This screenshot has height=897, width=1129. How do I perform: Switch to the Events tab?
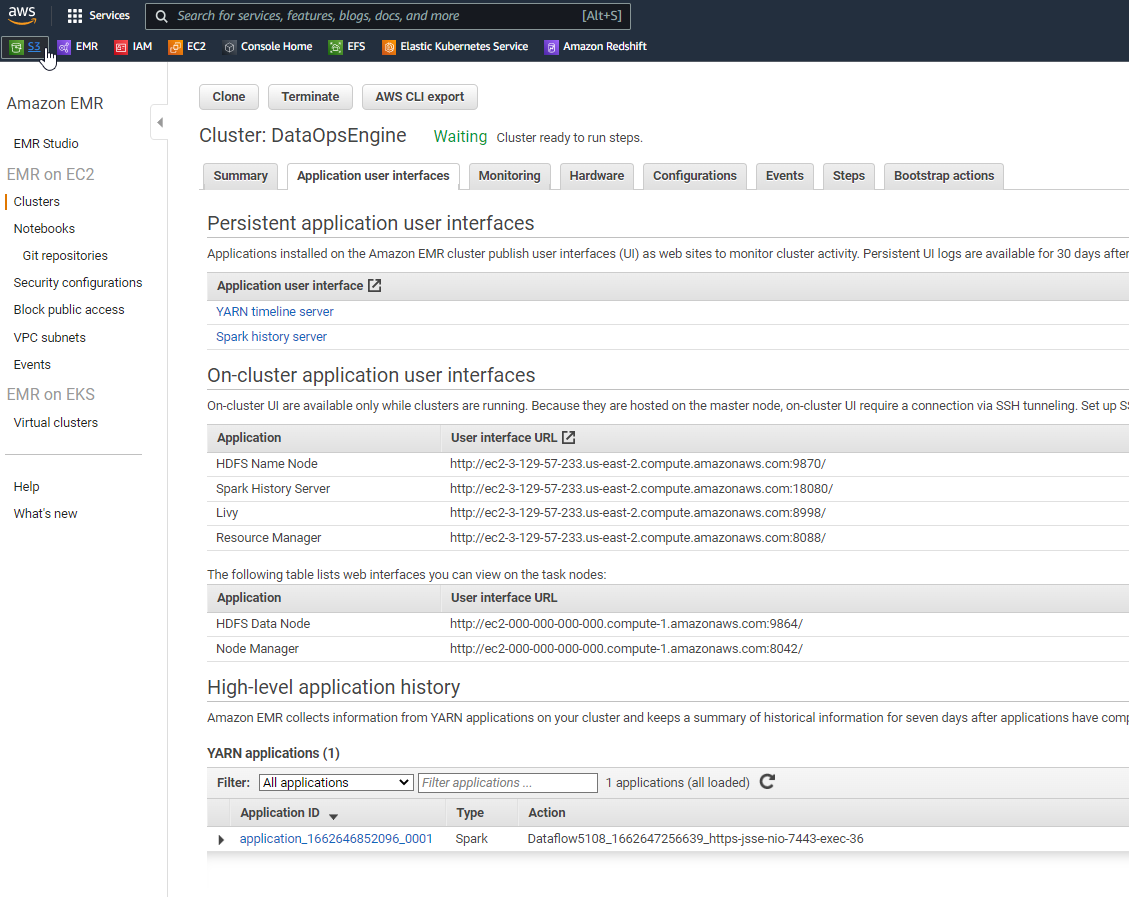coord(785,176)
